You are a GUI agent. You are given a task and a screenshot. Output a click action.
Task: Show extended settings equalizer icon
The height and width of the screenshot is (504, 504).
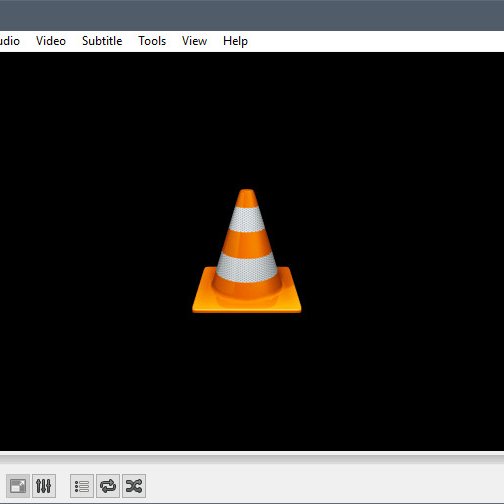(44, 486)
